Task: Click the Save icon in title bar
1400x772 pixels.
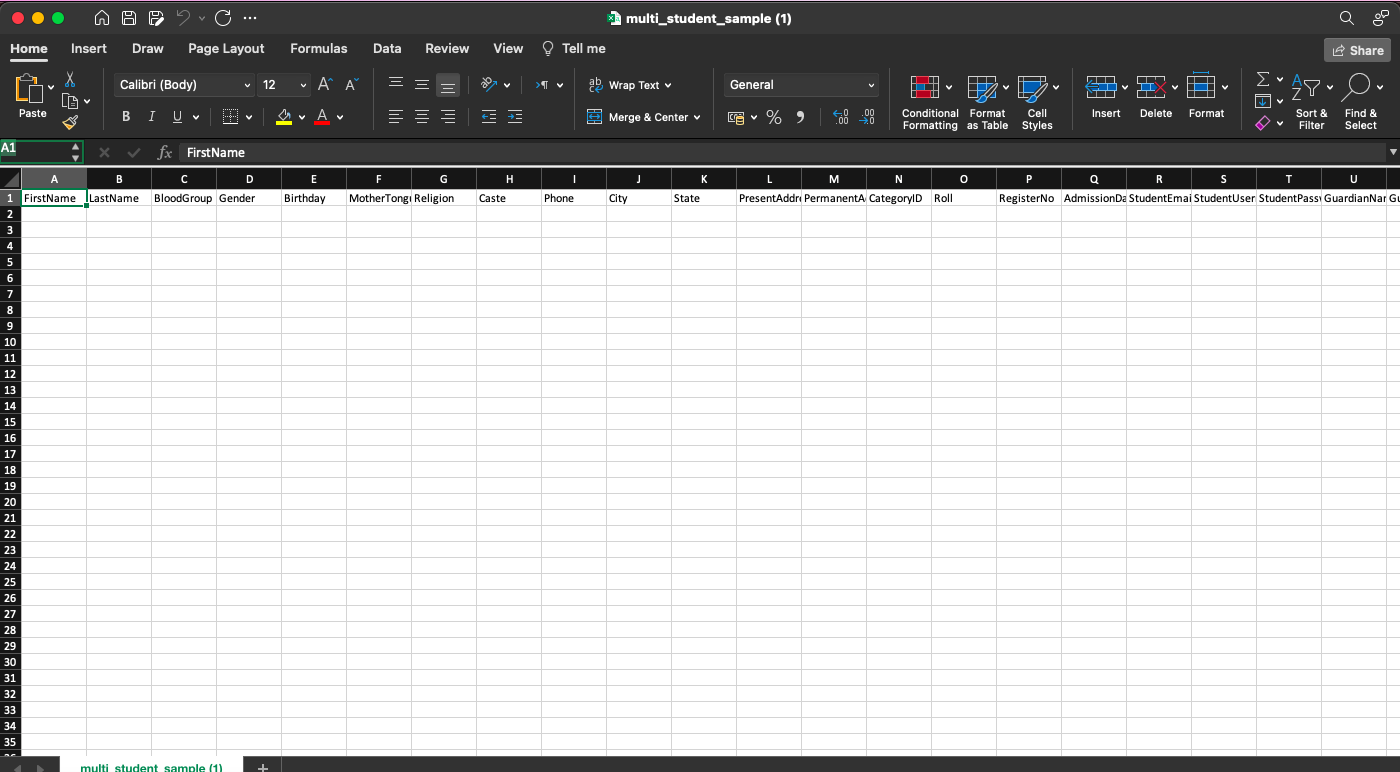Action: (129, 18)
